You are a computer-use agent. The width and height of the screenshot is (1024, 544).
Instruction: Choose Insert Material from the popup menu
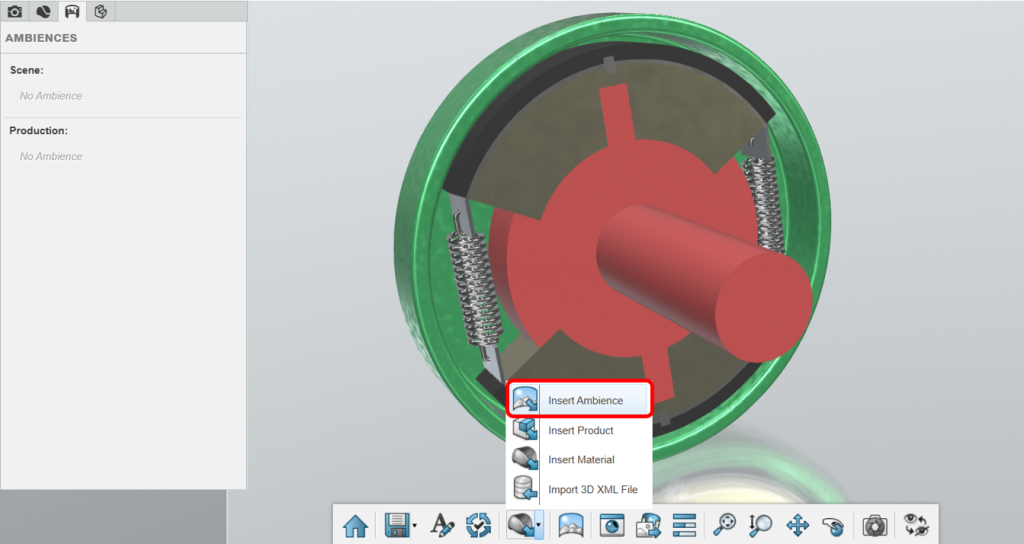[579, 460]
